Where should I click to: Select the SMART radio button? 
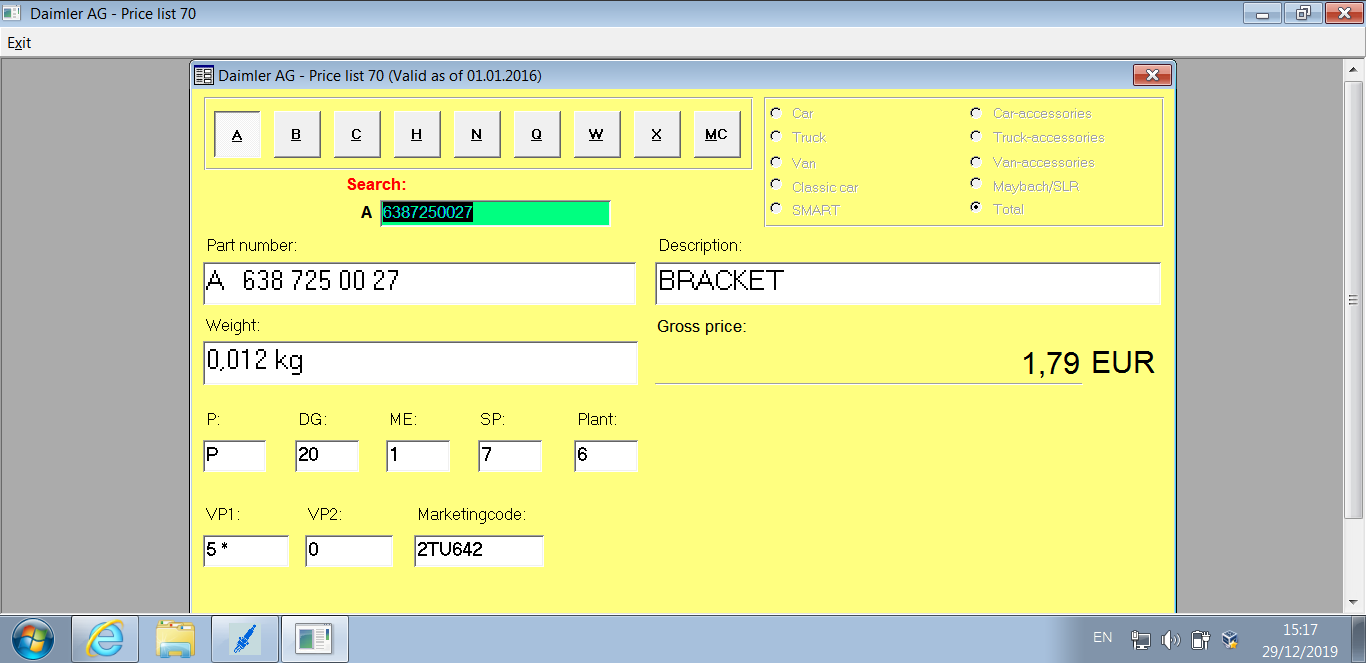775,209
